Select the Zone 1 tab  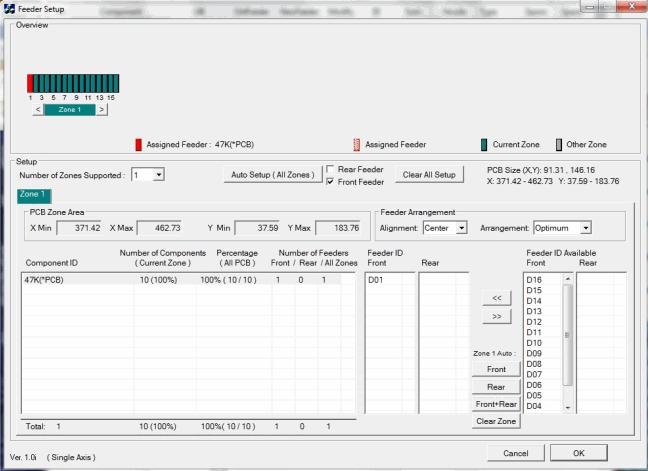pos(33,197)
